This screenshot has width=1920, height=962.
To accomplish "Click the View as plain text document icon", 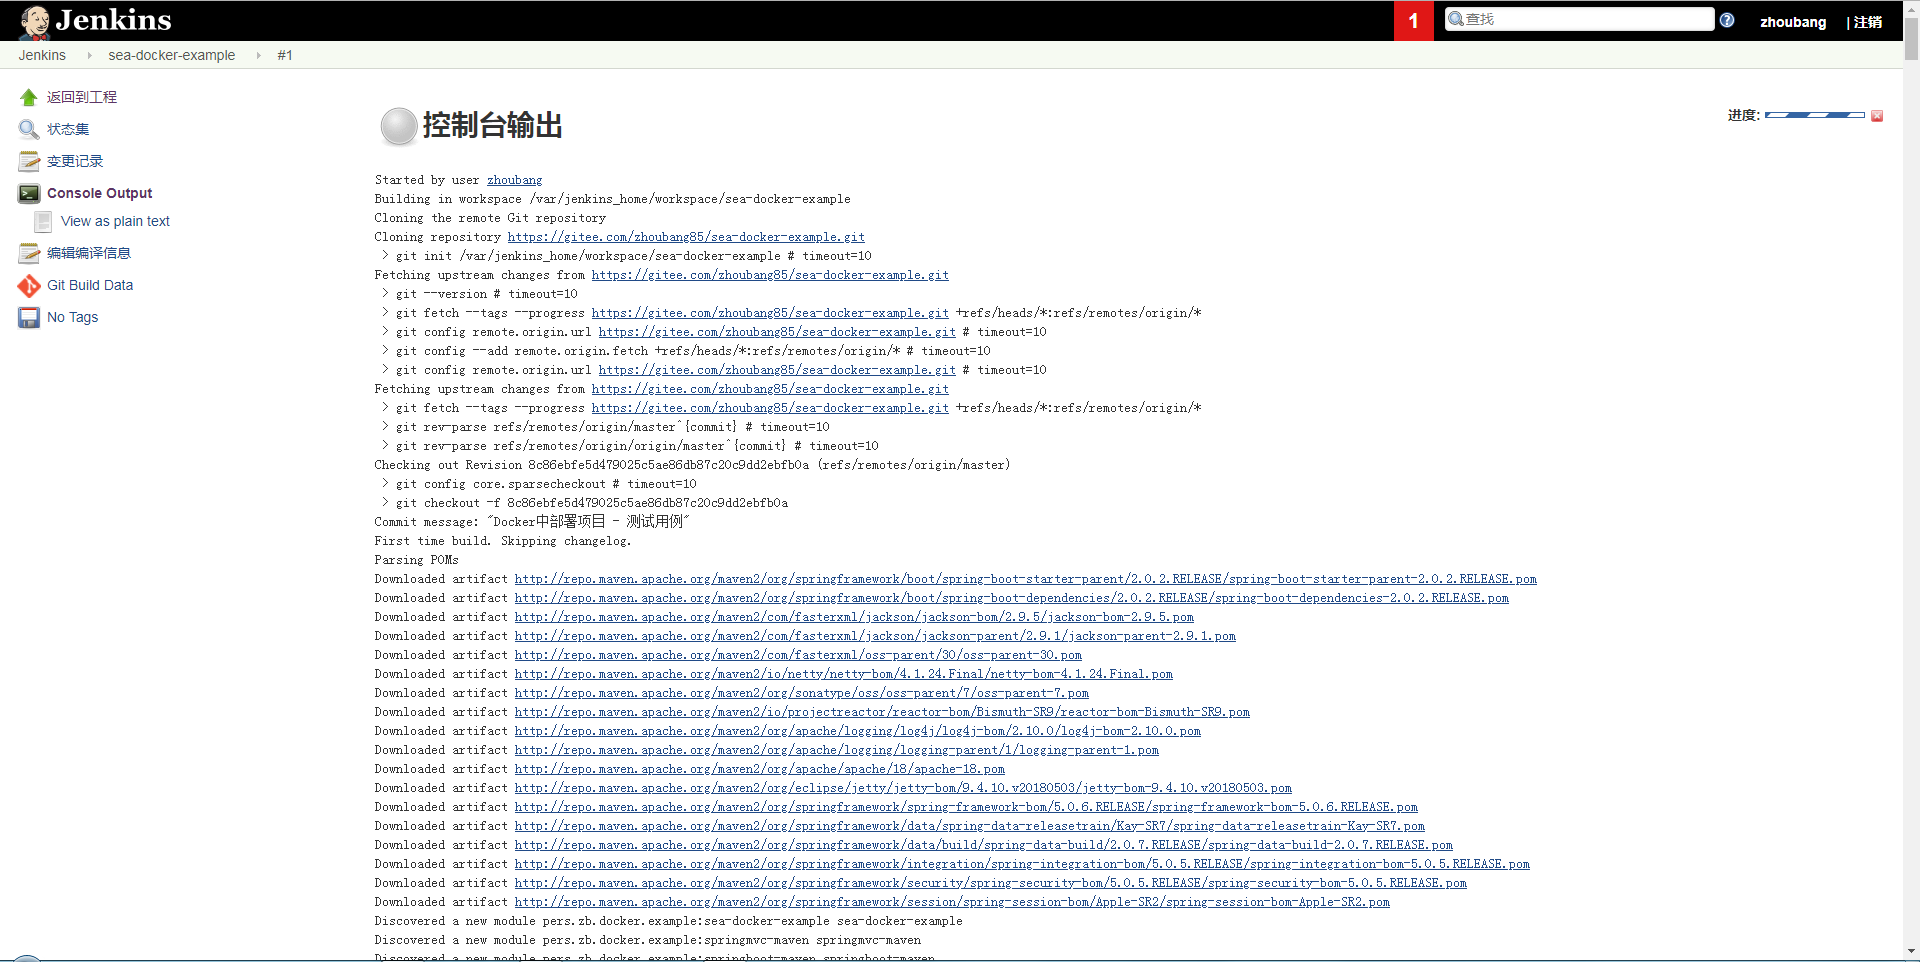I will pyautogui.click(x=43, y=221).
